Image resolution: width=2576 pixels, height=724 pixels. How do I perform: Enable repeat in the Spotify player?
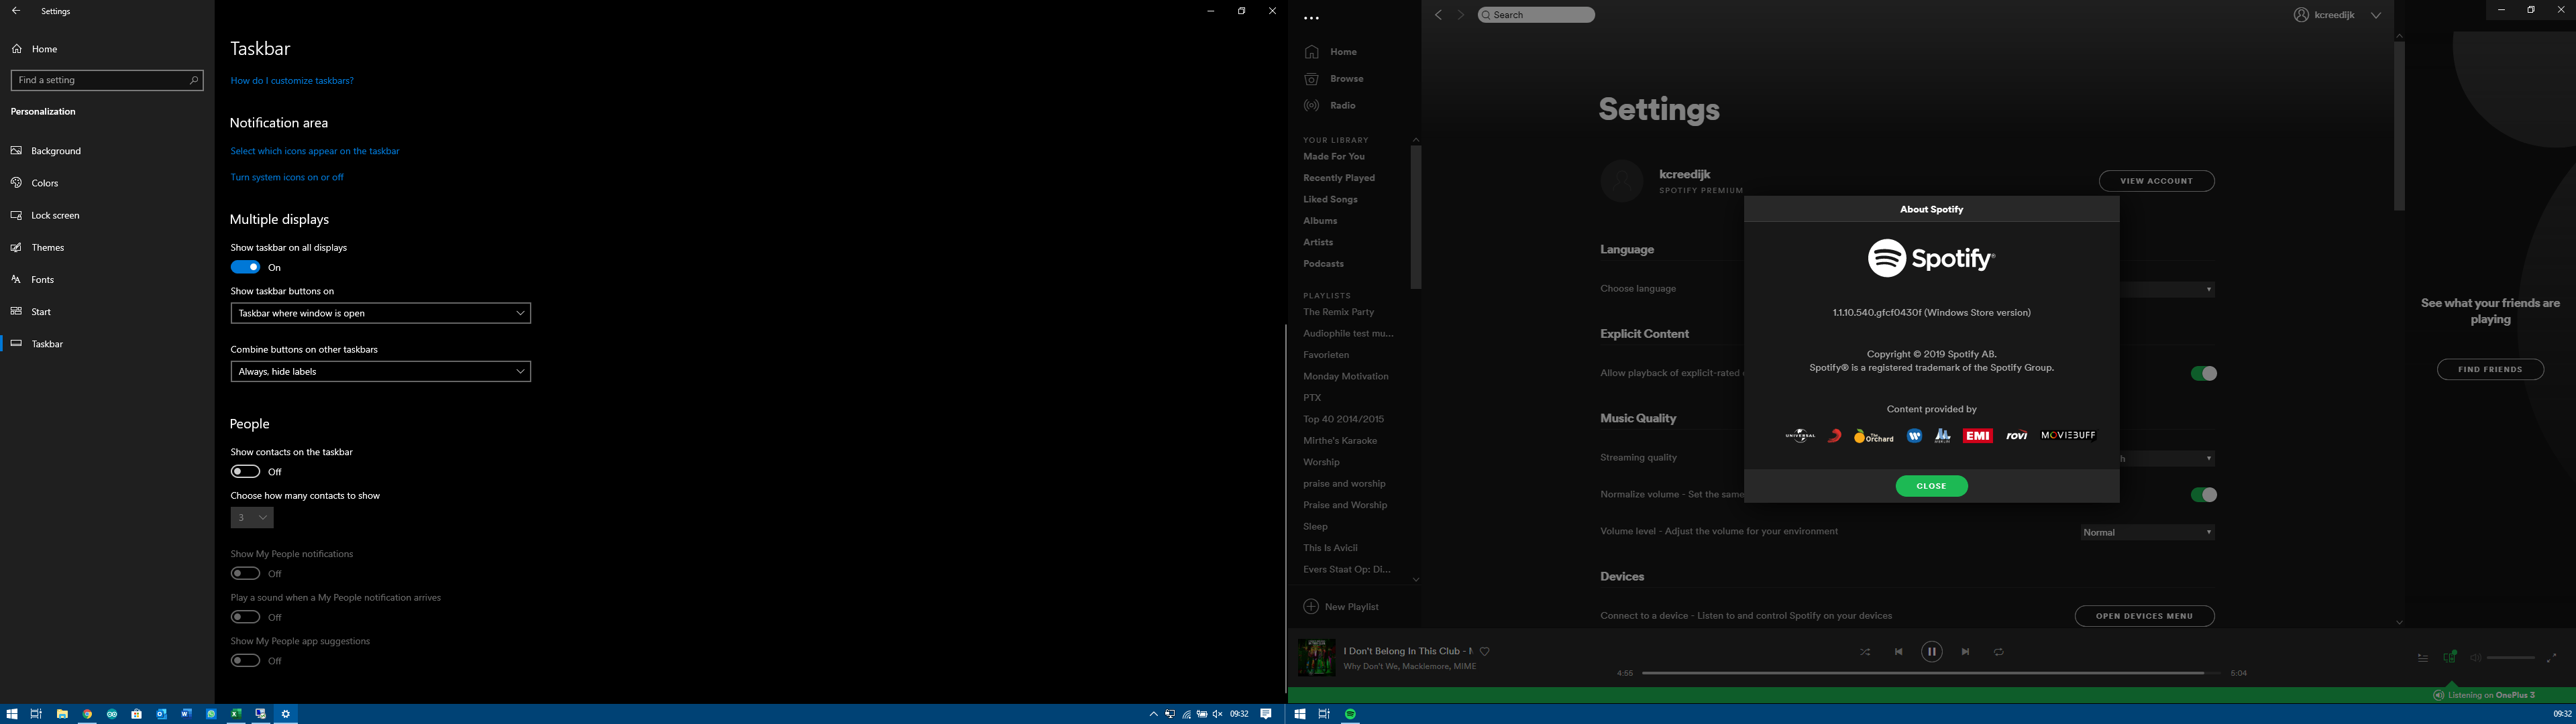tap(1999, 652)
